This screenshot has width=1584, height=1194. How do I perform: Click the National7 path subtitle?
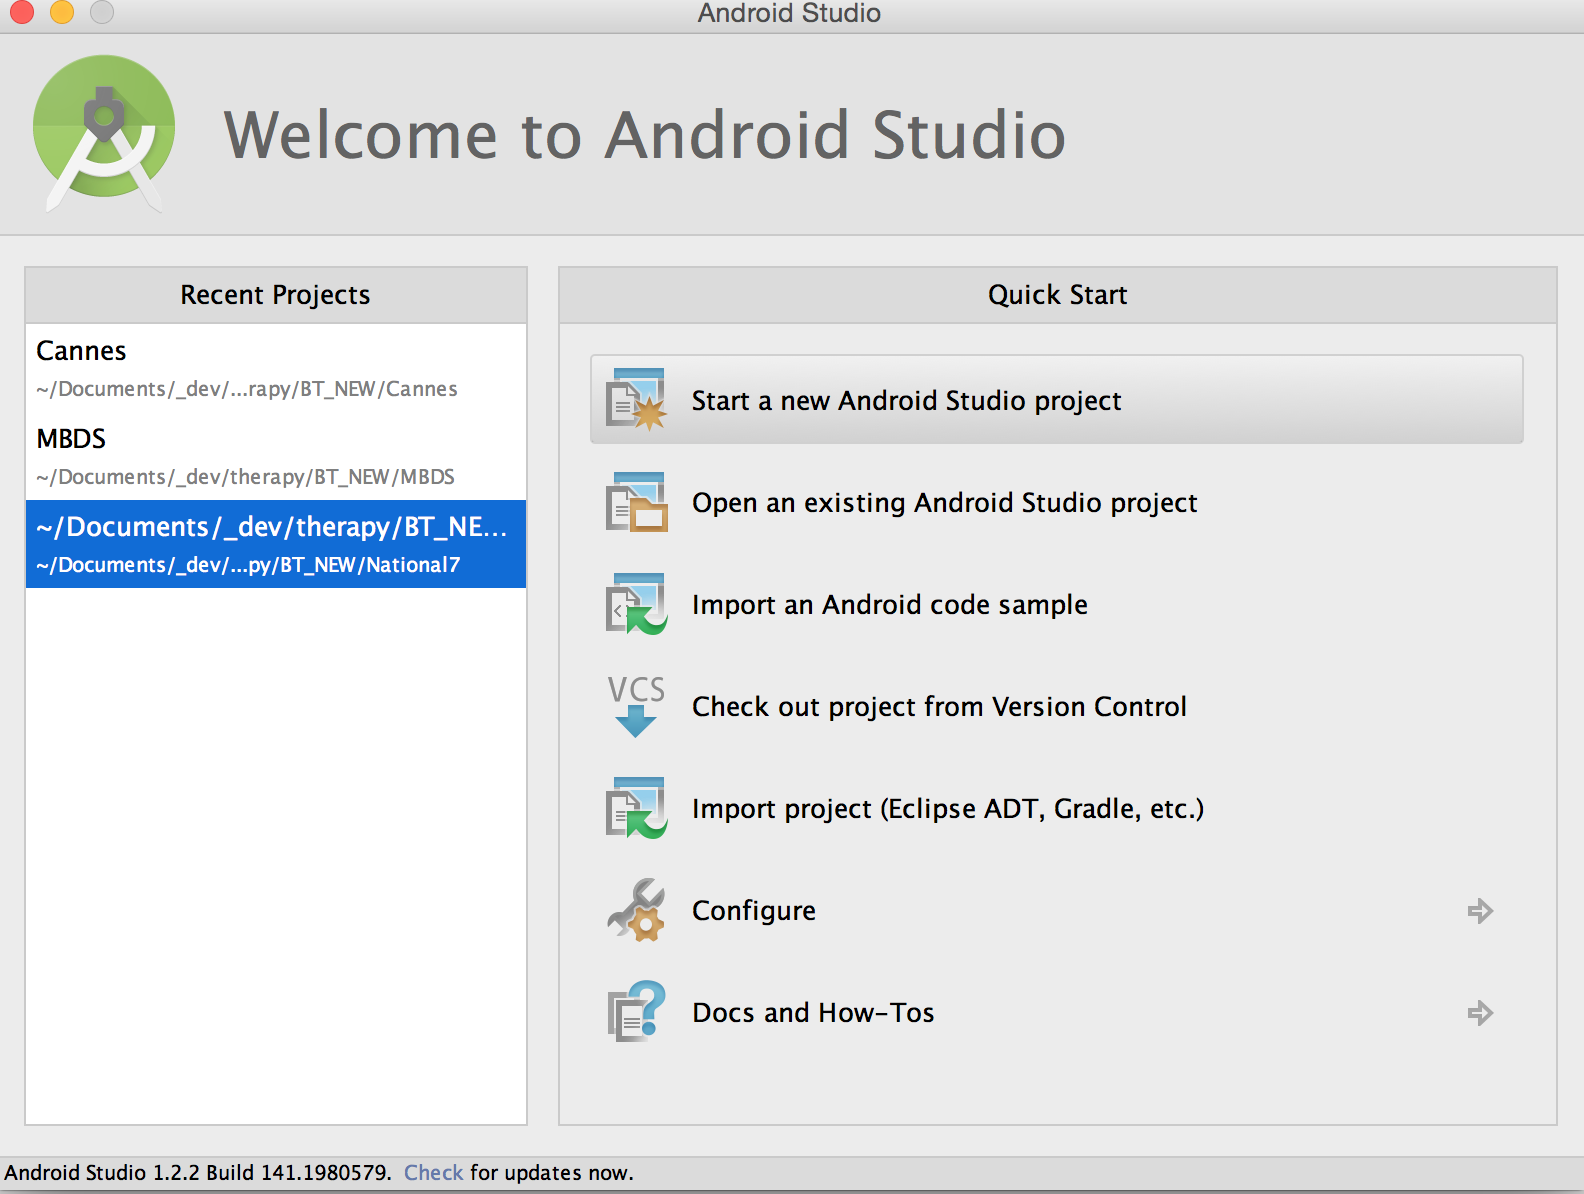248,565
